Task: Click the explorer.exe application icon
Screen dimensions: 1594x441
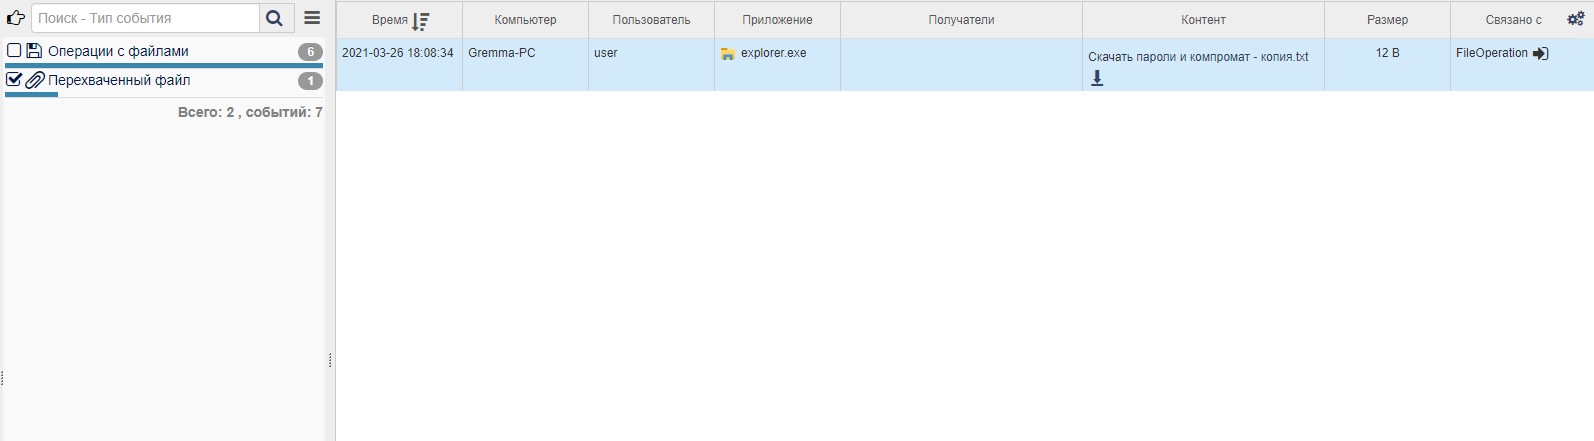Action: [728, 54]
